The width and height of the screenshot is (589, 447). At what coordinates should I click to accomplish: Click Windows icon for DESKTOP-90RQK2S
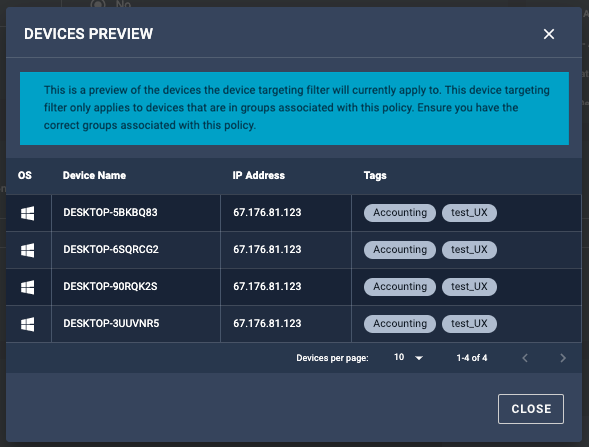27,287
